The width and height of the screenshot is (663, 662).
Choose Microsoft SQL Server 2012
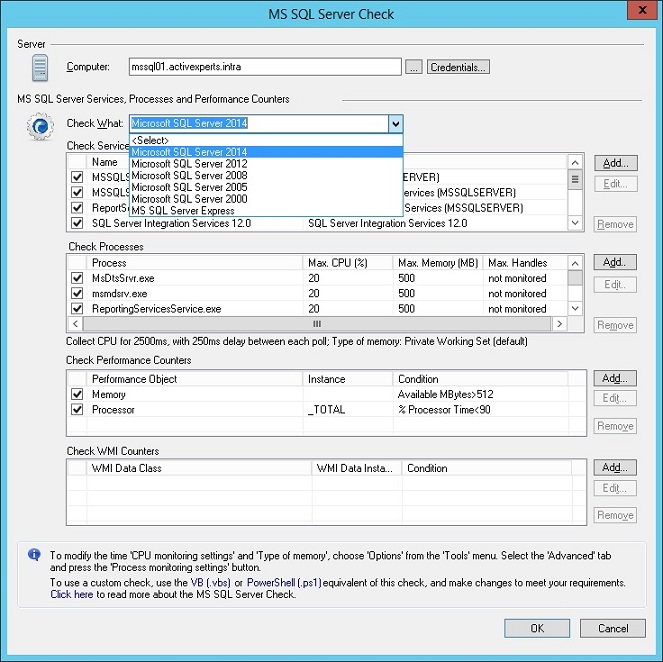pos(266,164)
